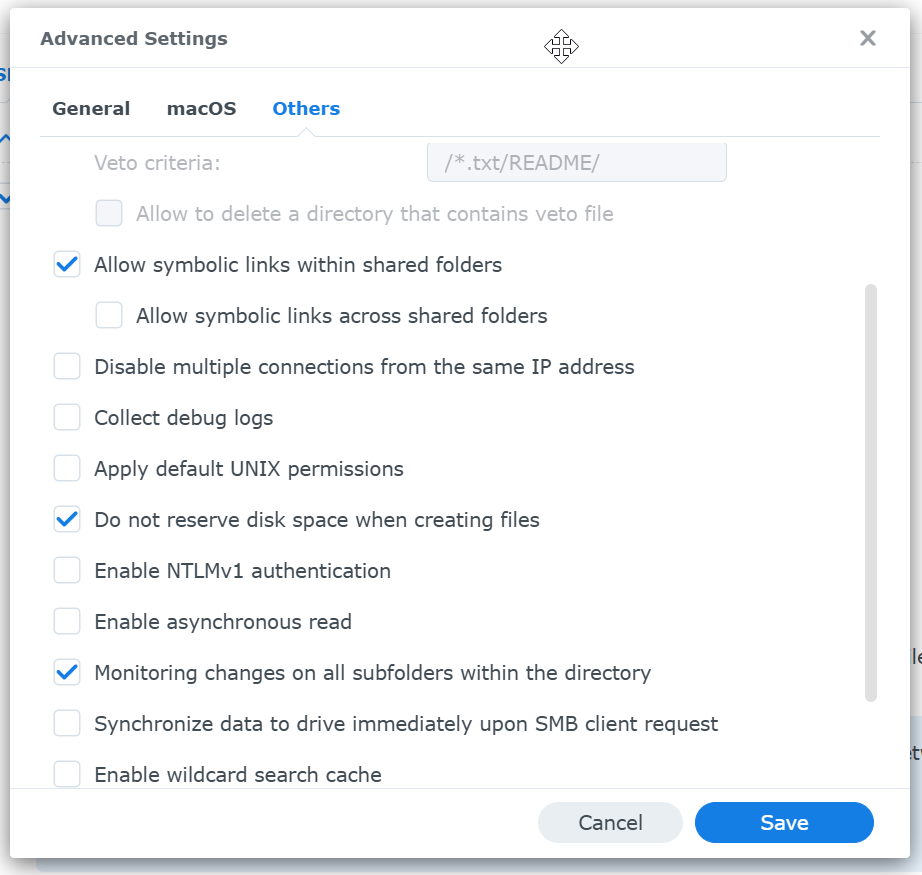Enable NTLMv1 authentication checkbox
922x875 pixels.
pos(67,571)
